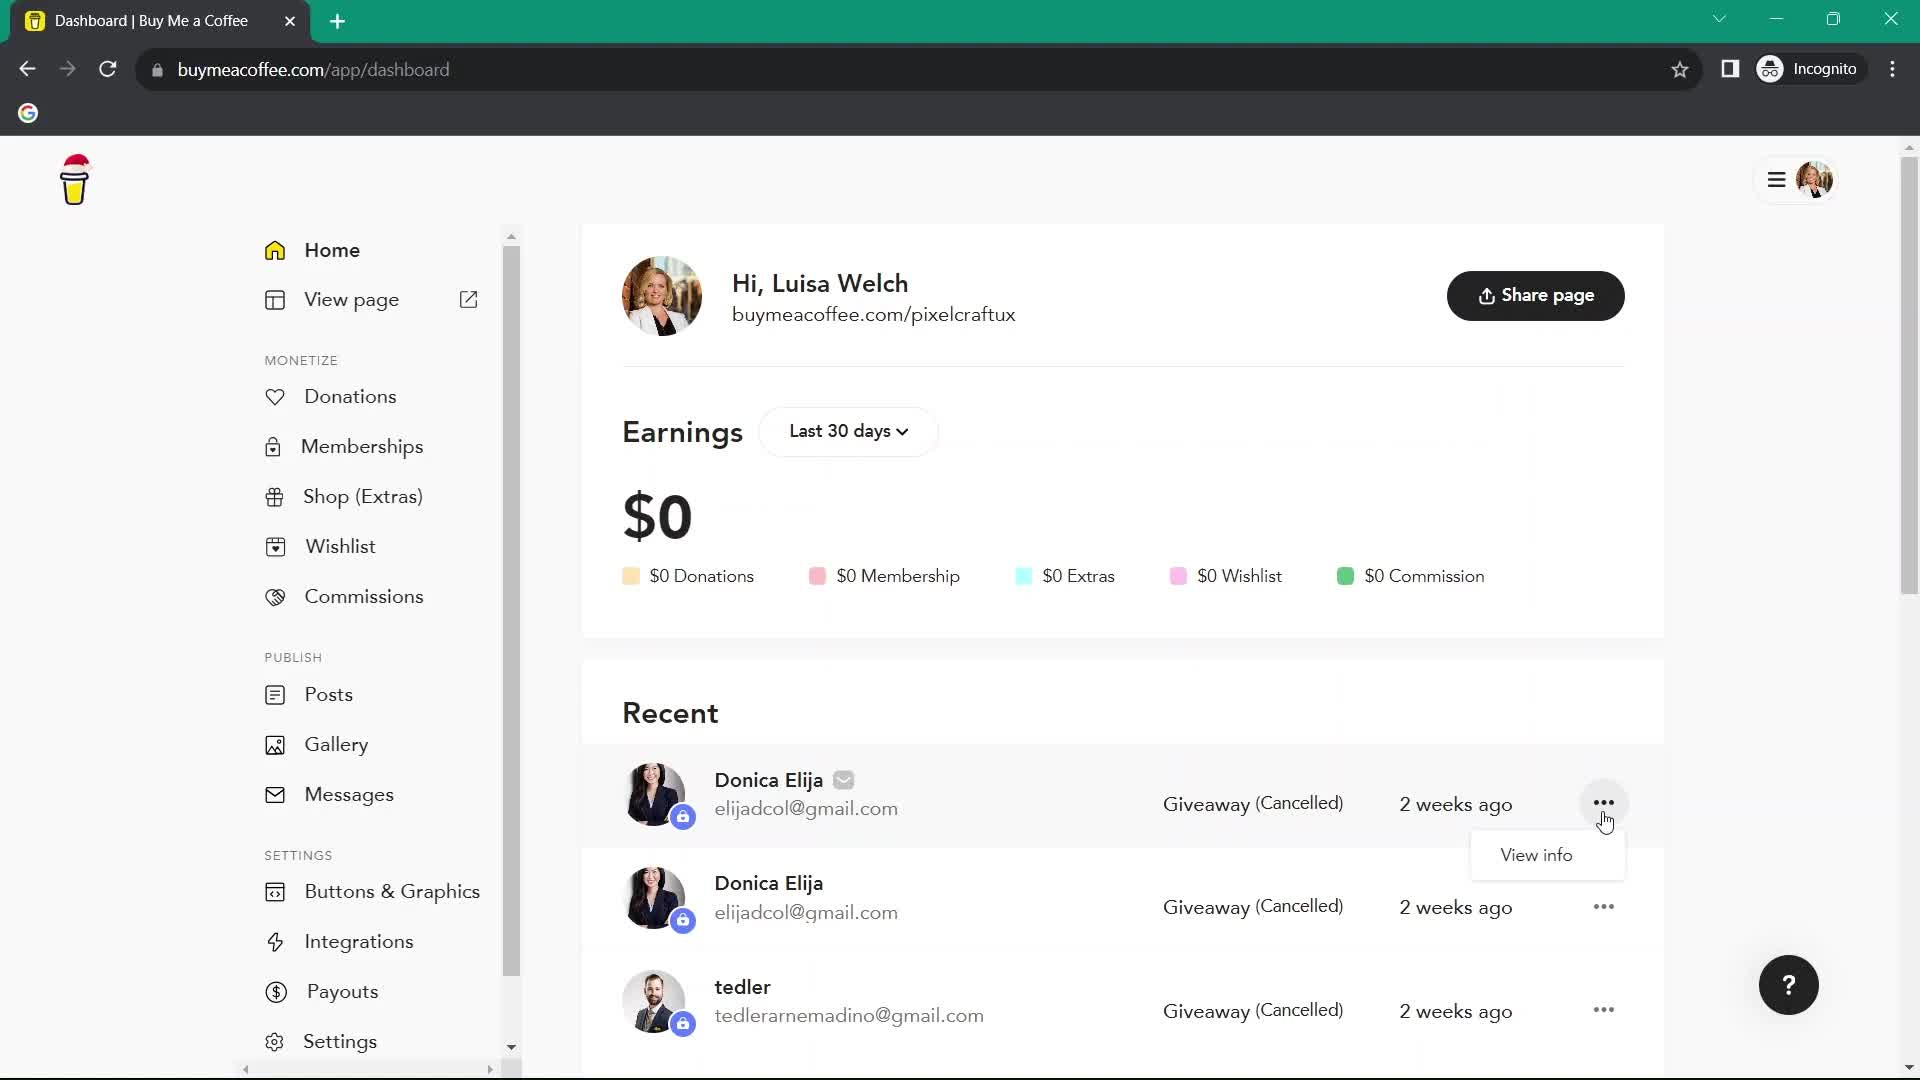1920x1080 pixels.
Task: Click the Home sidebar icon
Action: click(x=276, y=249)
